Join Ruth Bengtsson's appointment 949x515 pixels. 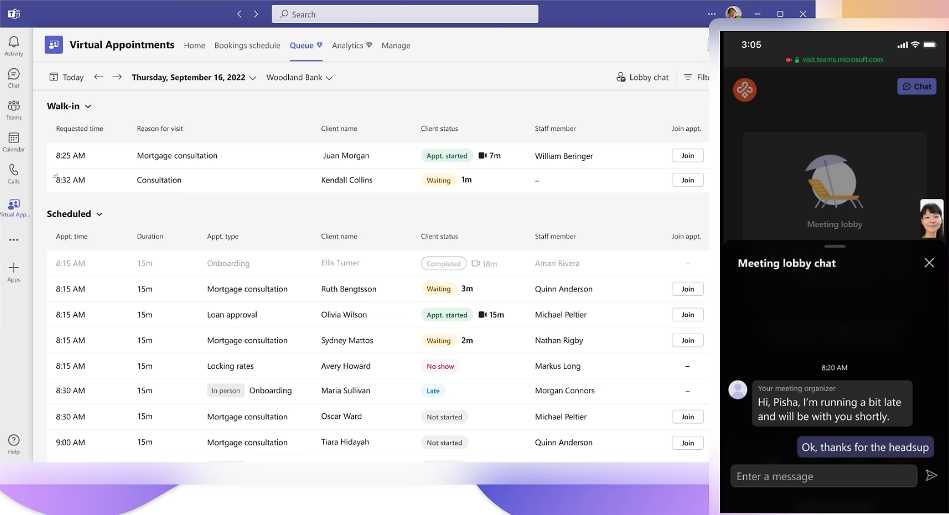tap(688, 289)
